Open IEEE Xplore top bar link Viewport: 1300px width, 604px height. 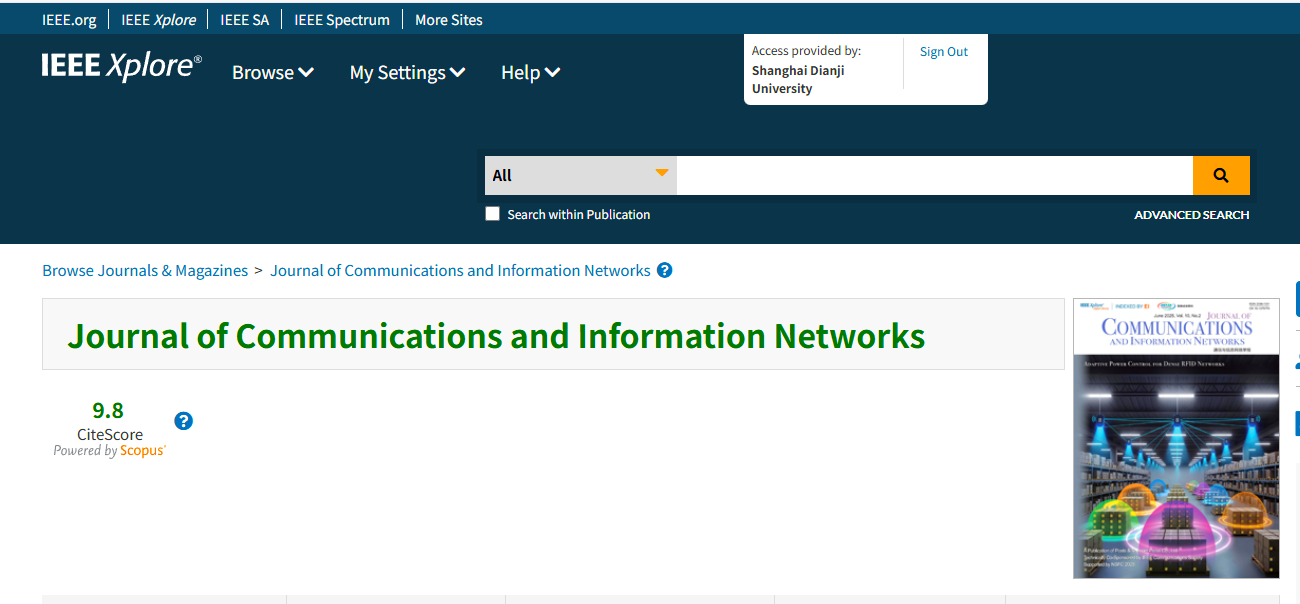159,20
